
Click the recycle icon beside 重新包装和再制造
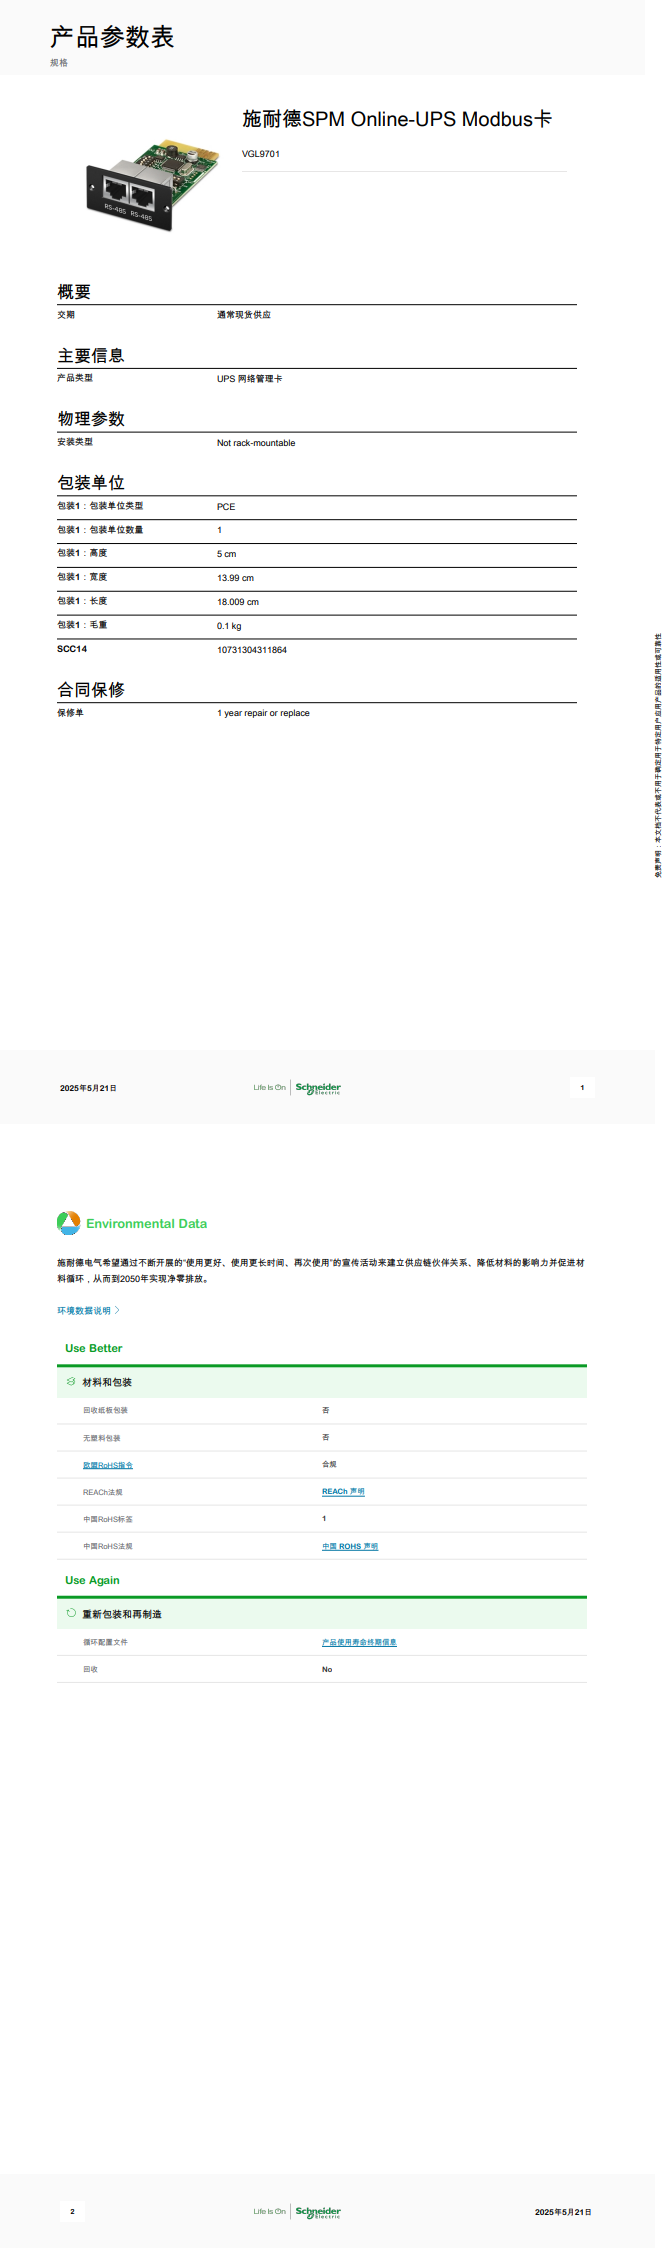point(71,1613)
